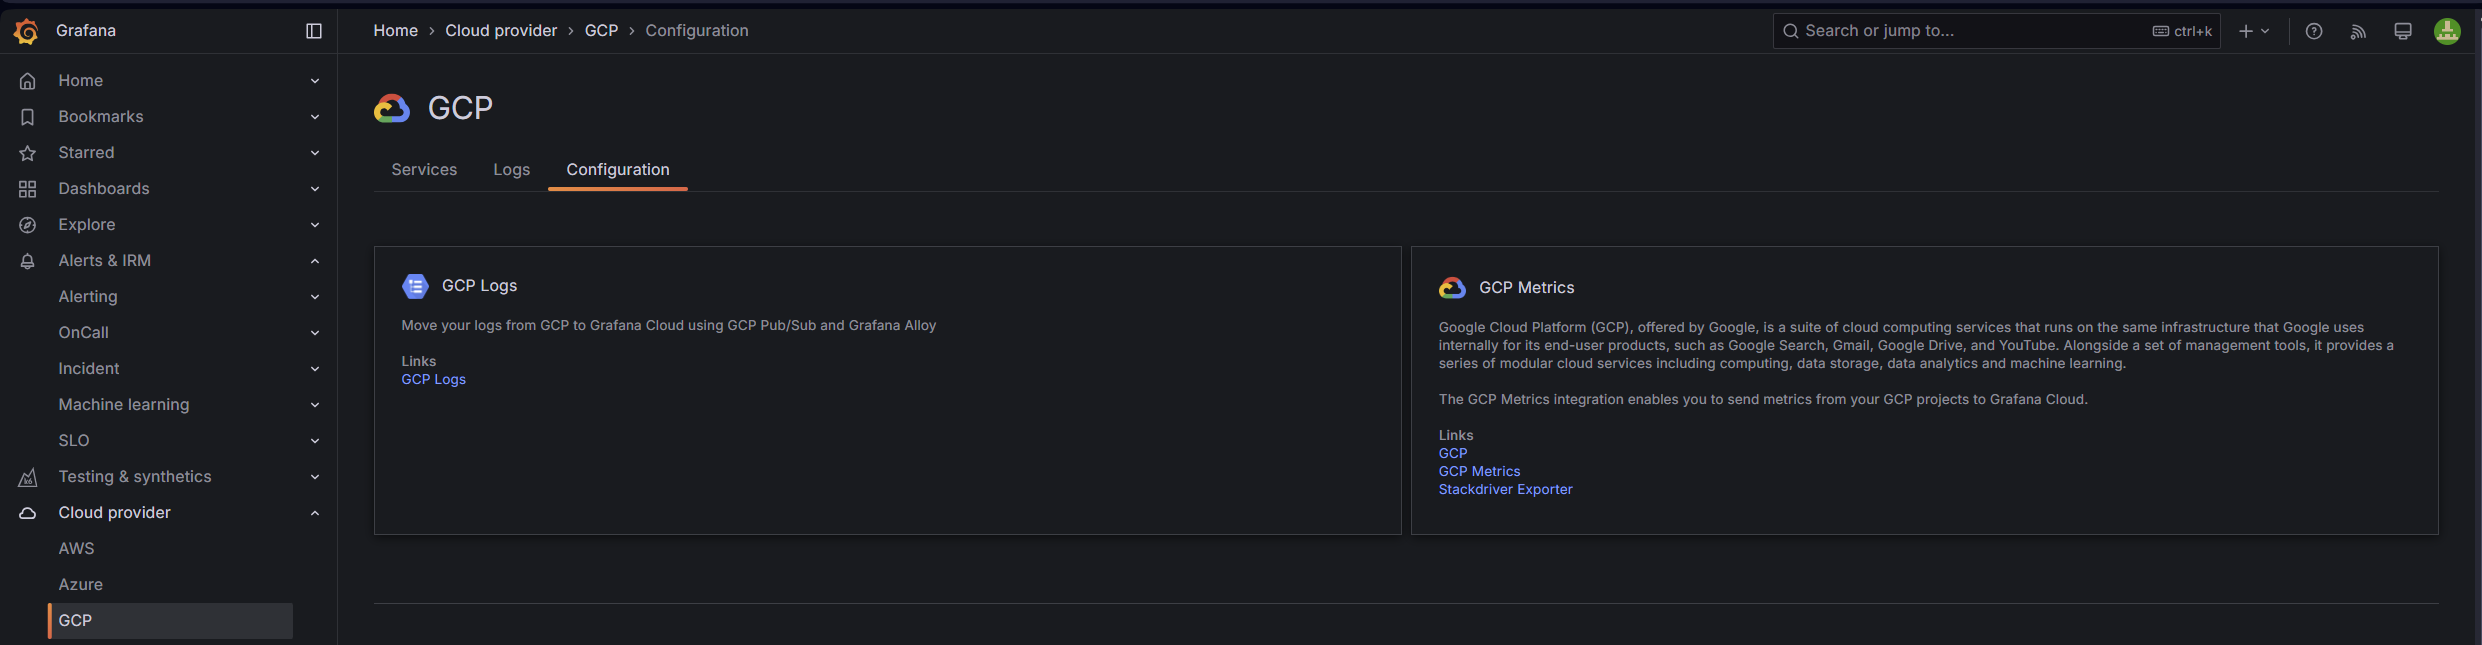Screen dimensions: 2482x645
Task: Open the news RSS feed icon
Action: 2358,31
